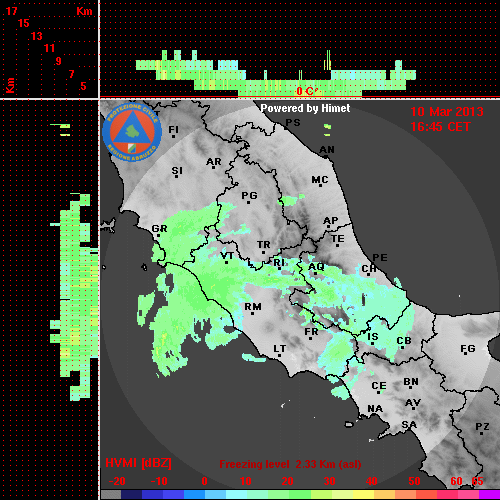The width and height of the screenshot is (500, 500).
Task: Pick the 30 dBZ green color swatch
Action: 321,495
